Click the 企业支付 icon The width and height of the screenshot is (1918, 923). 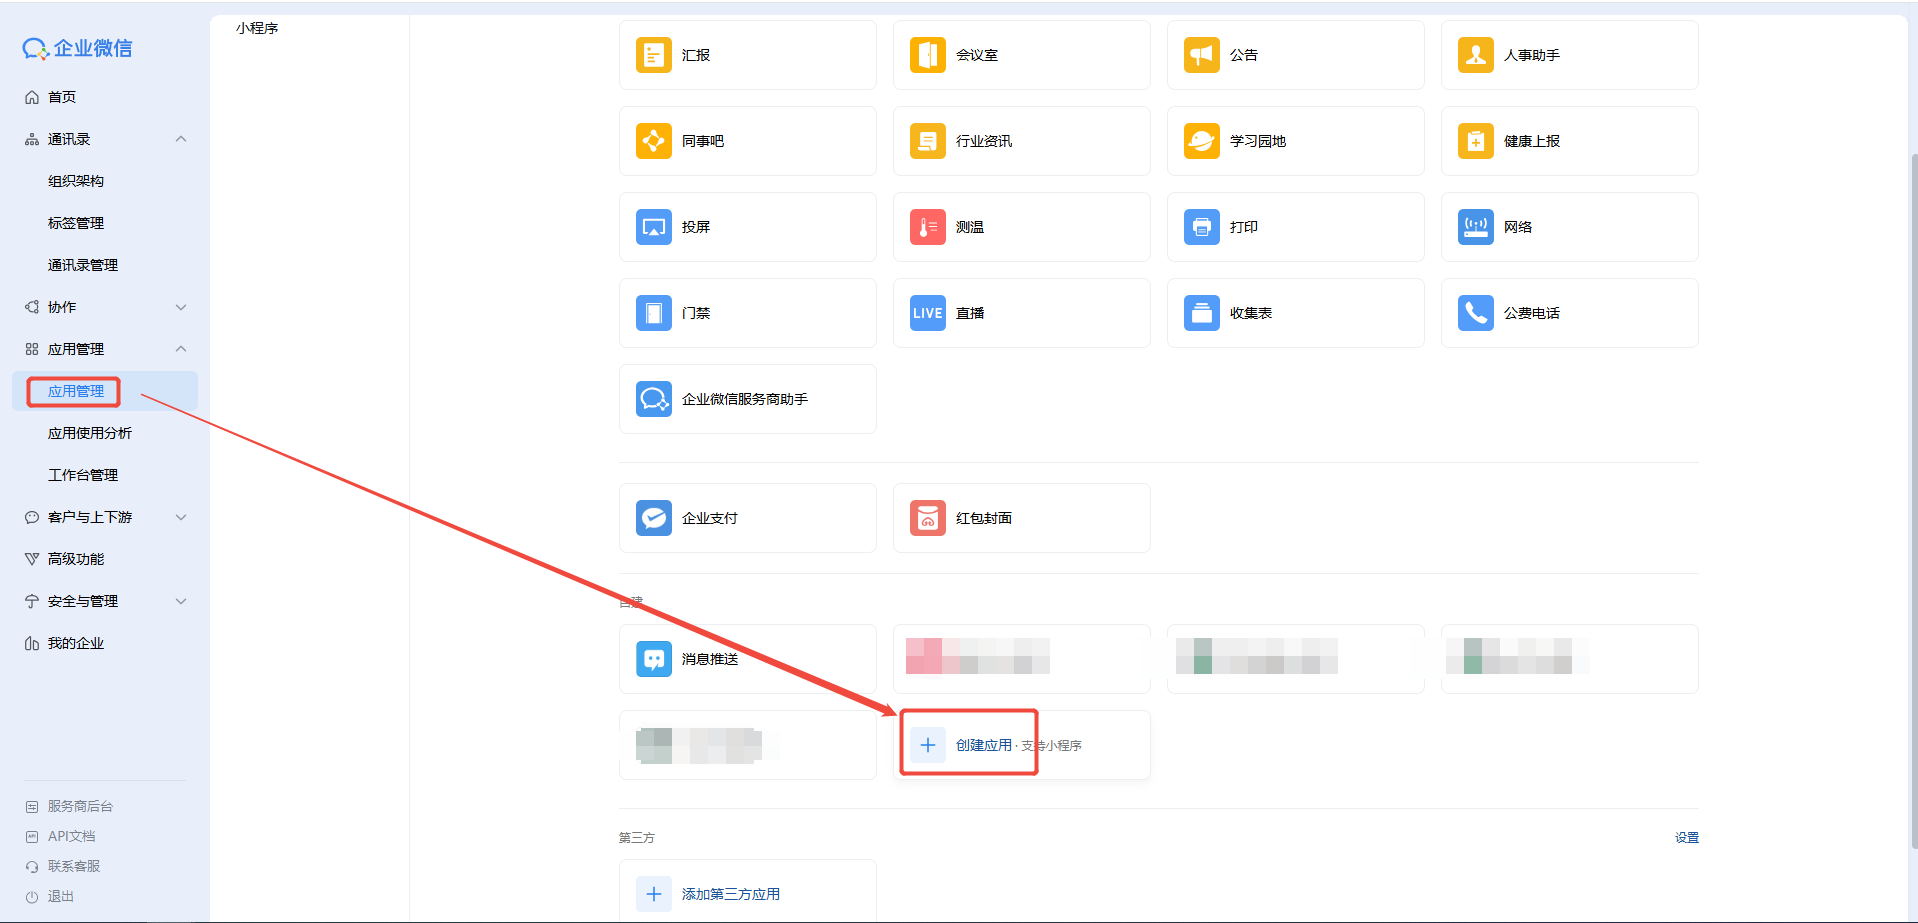pos(654,518)
